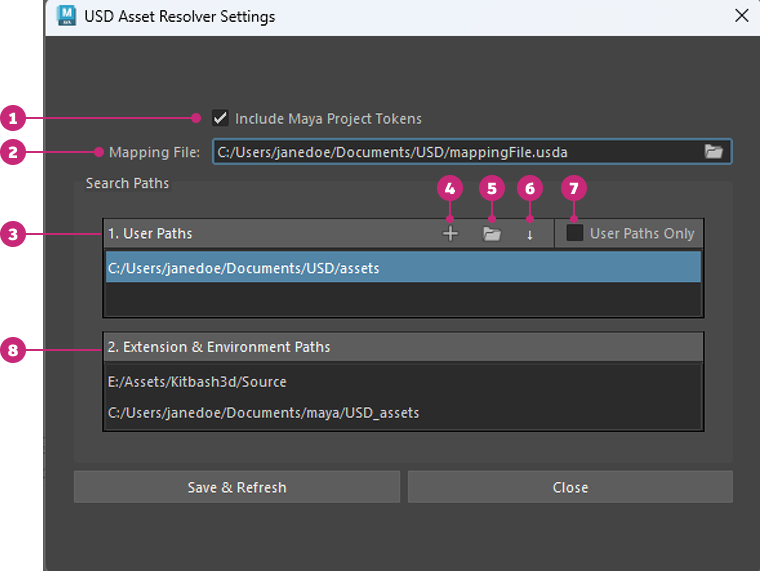Click the magenta callout marker numbered 8
This screenshot has height=571, width=760.
13,349
